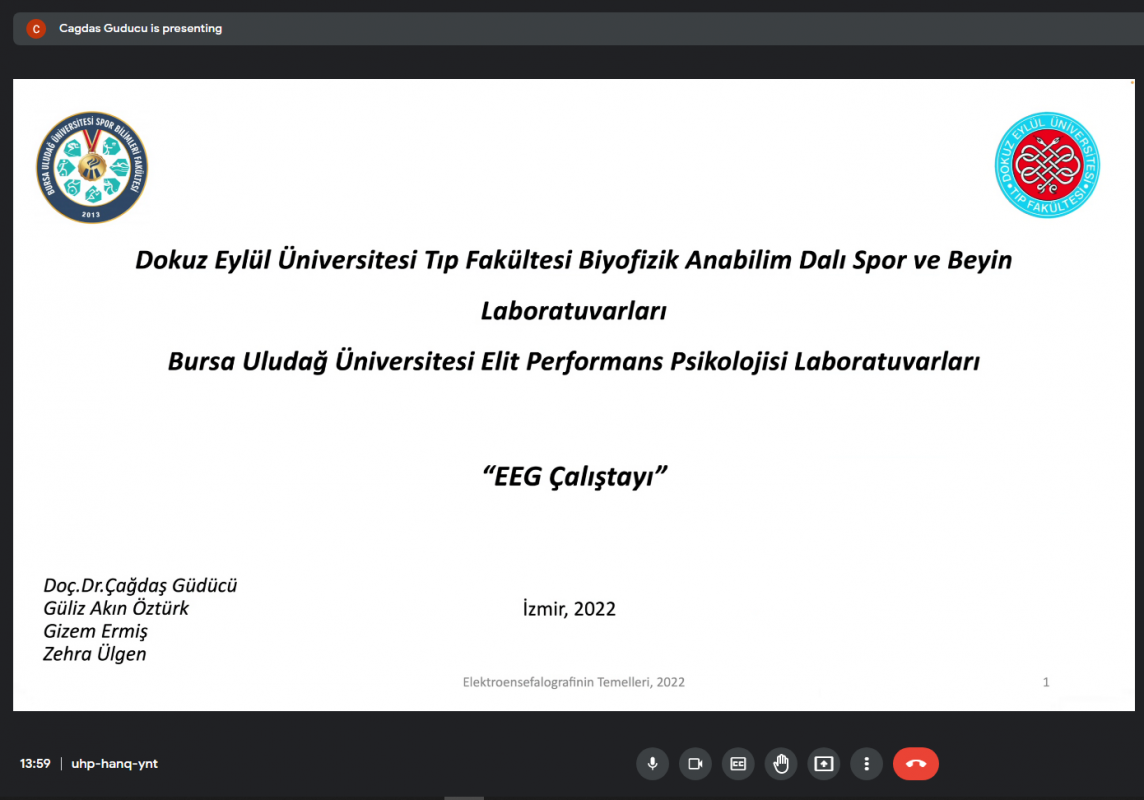
Task: Click the "EEG Çalıştayı" slide title
Action: tap(574, 476)
